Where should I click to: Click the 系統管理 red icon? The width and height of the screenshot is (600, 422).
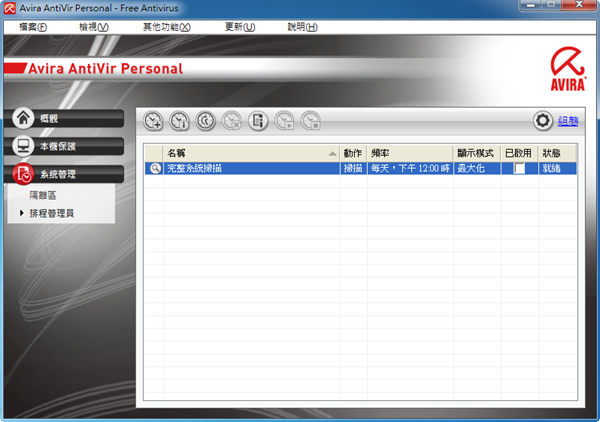coord(23,174)
